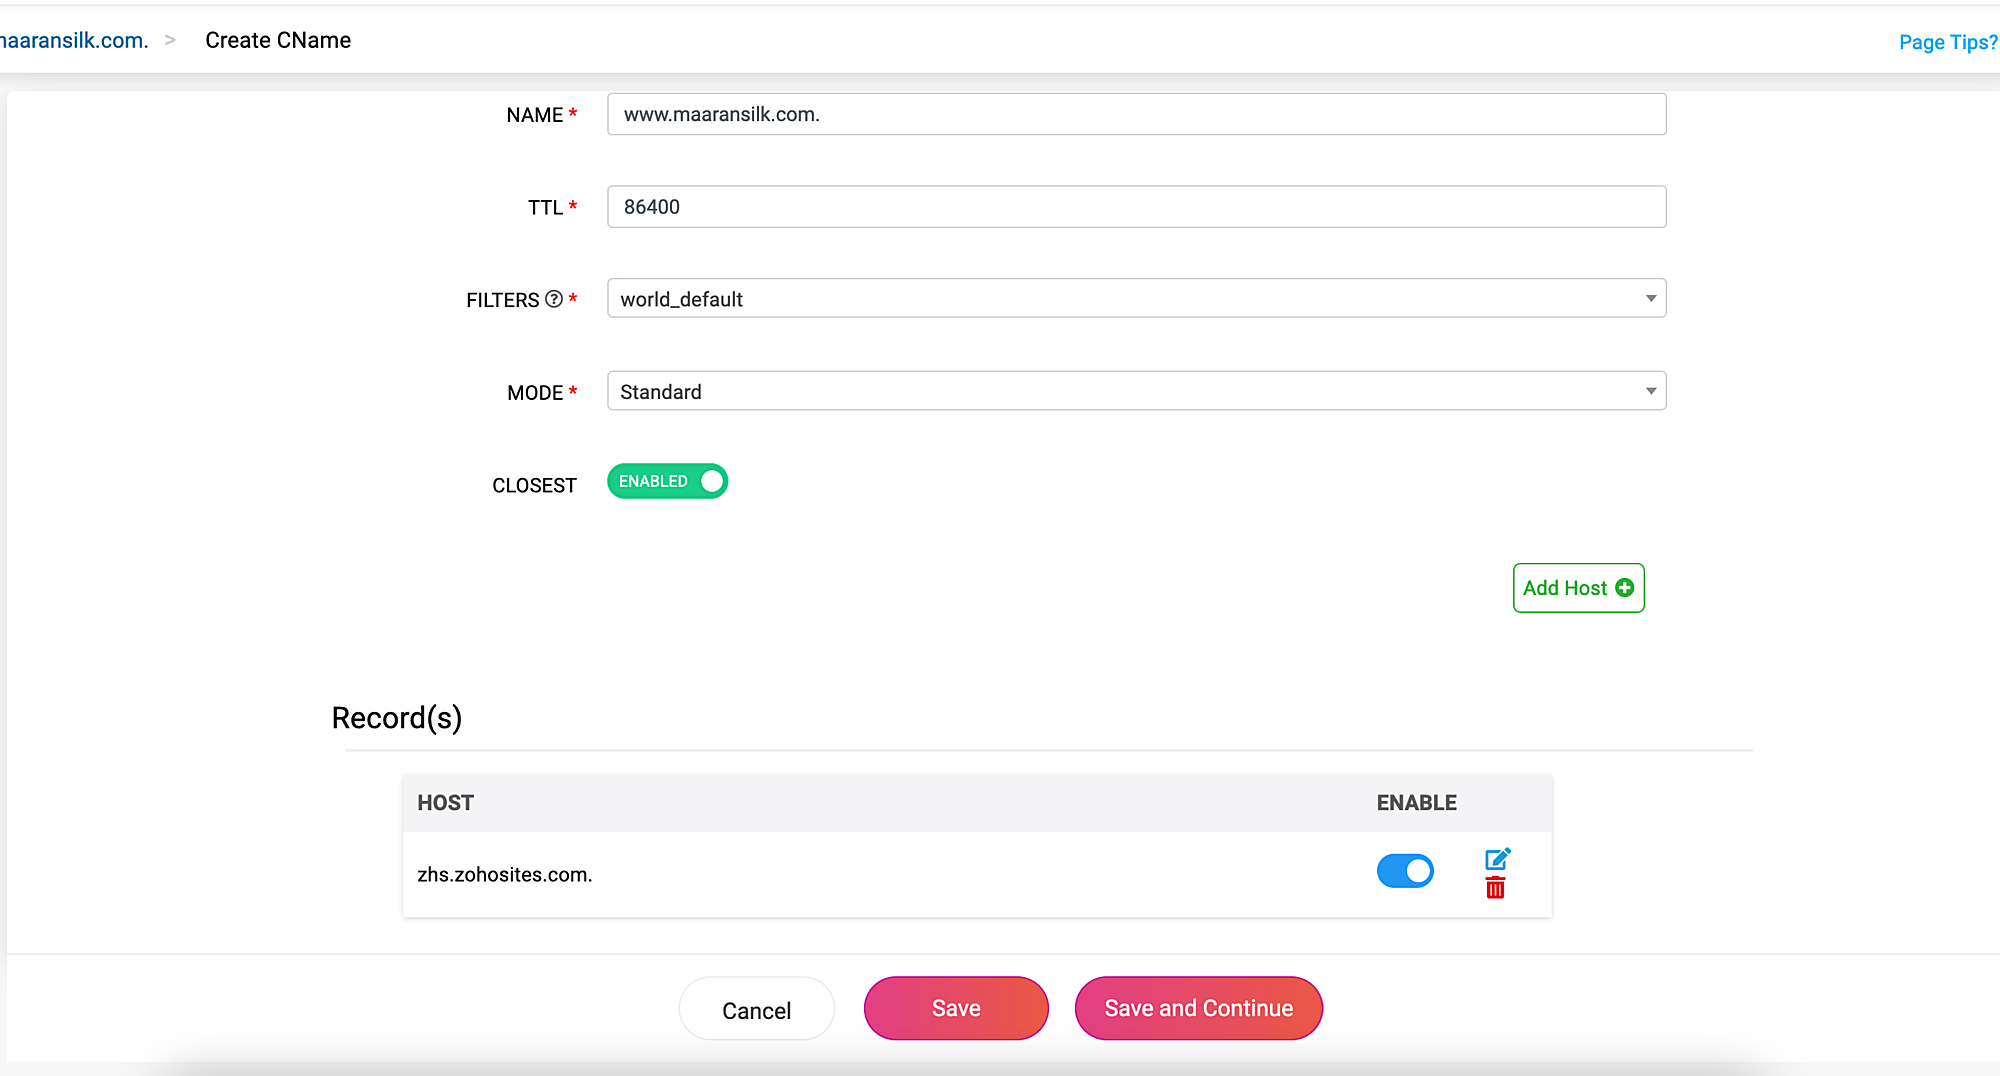This screenshot has width=2000, height=1076.
Task: Click the Save button
Action: (956, 1008)
